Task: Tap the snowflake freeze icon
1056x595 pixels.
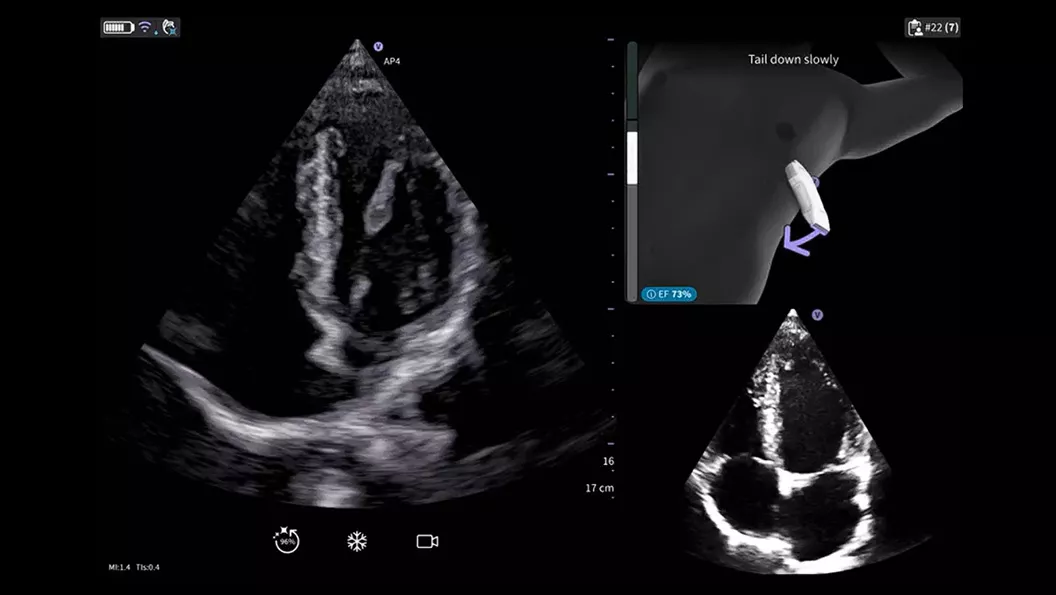Action: point(356,541)
